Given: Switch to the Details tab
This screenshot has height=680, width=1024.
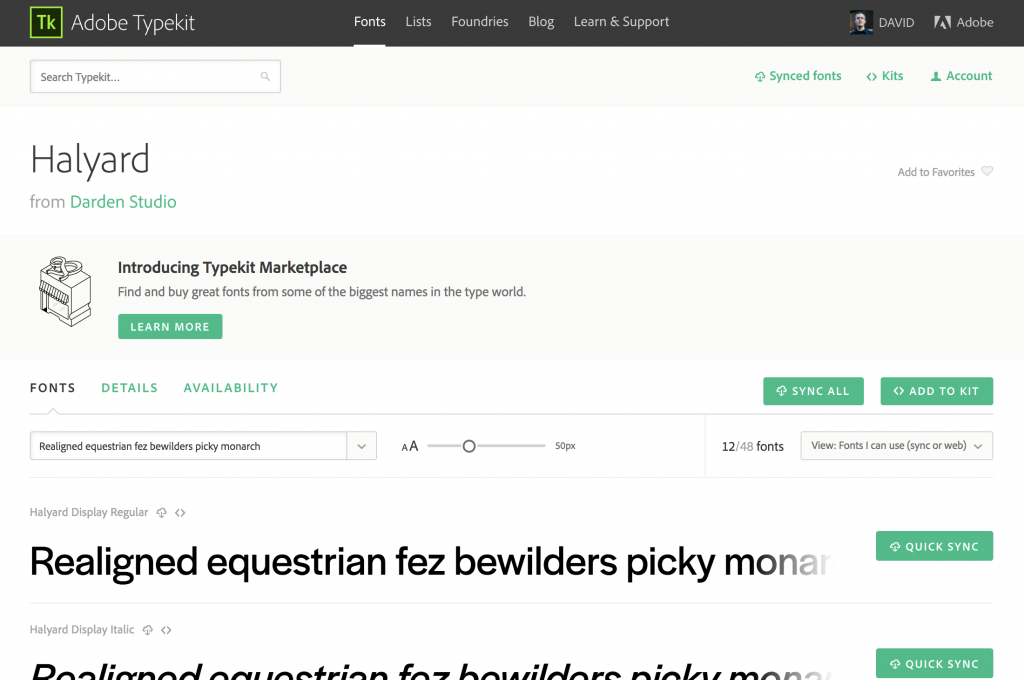Looking at the screenshot, I should pos(129,387).
